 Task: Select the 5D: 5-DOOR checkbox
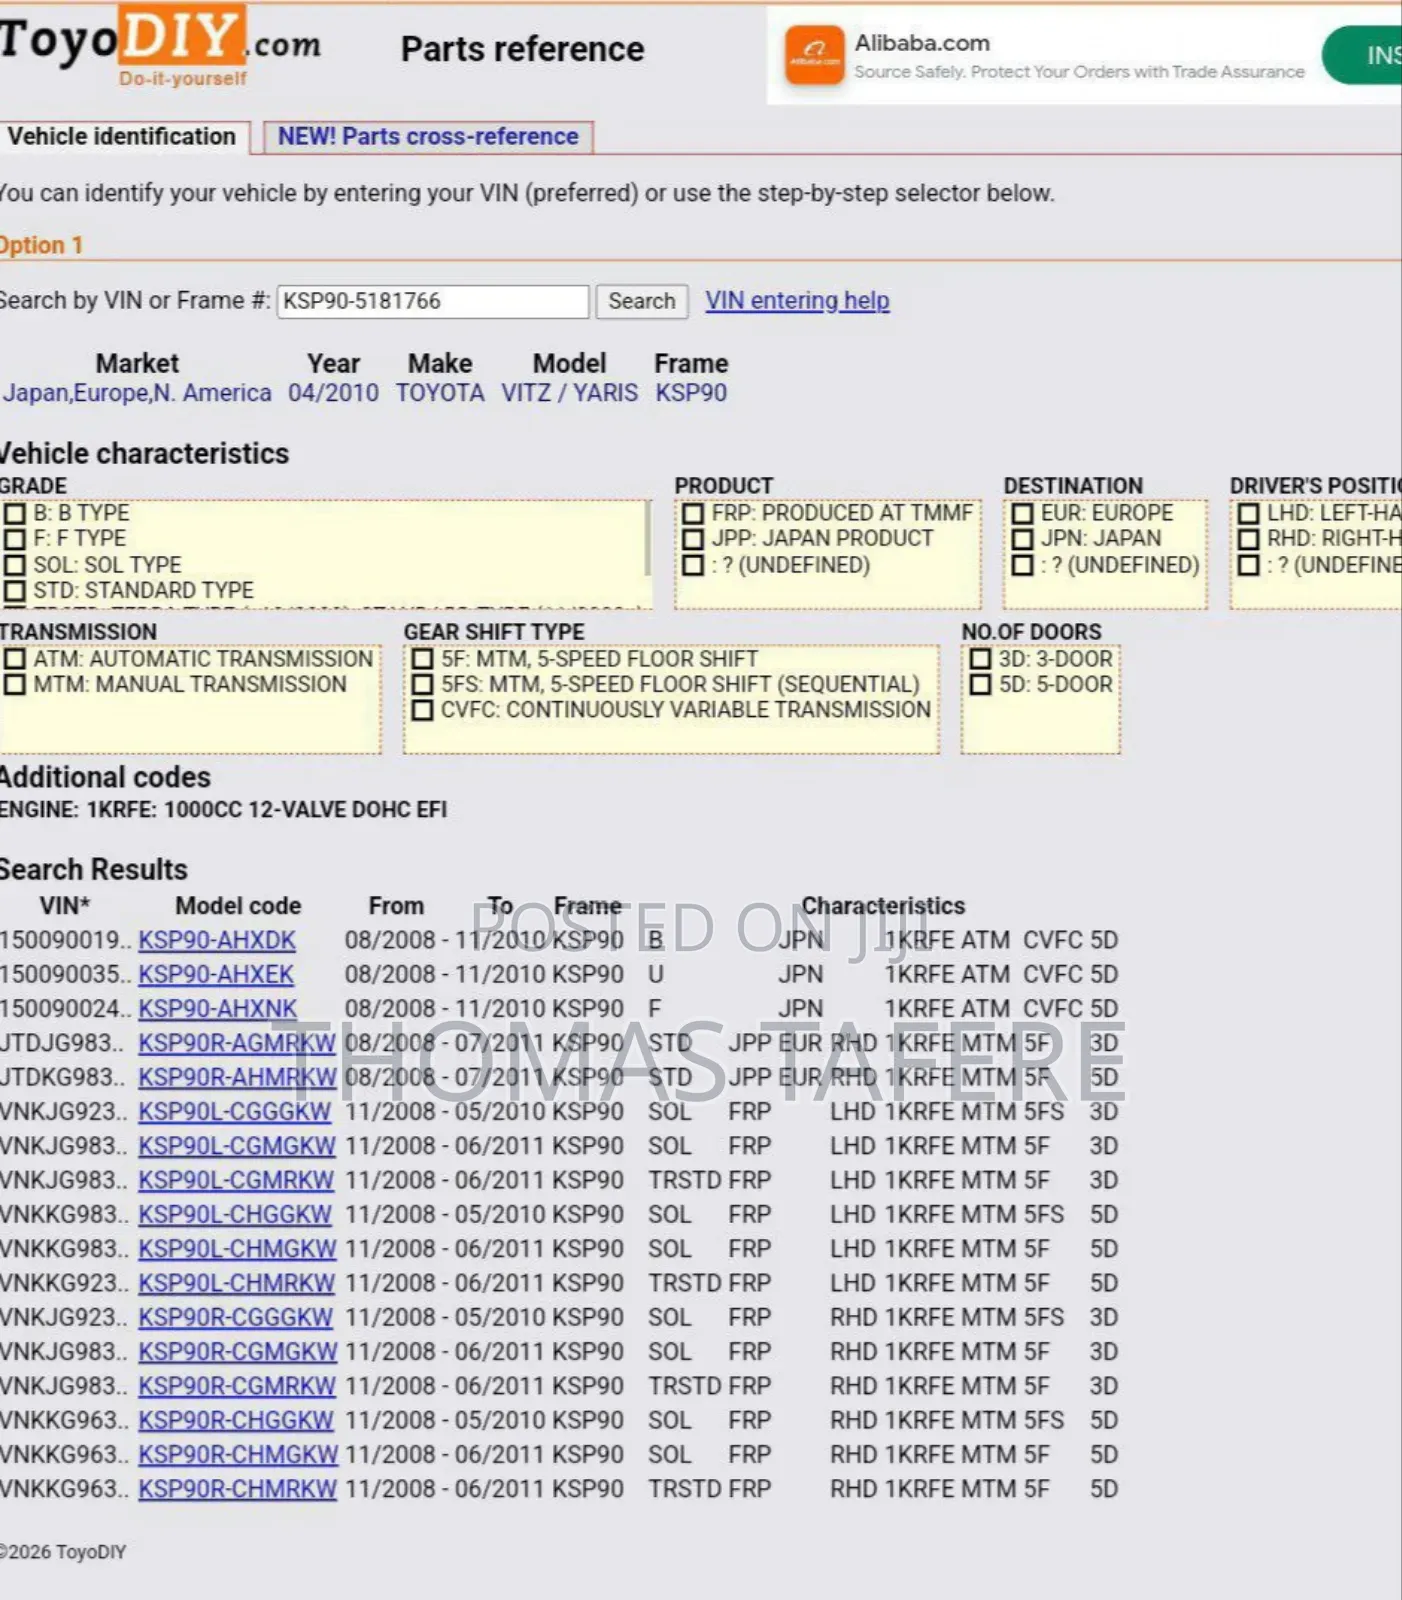980,685
